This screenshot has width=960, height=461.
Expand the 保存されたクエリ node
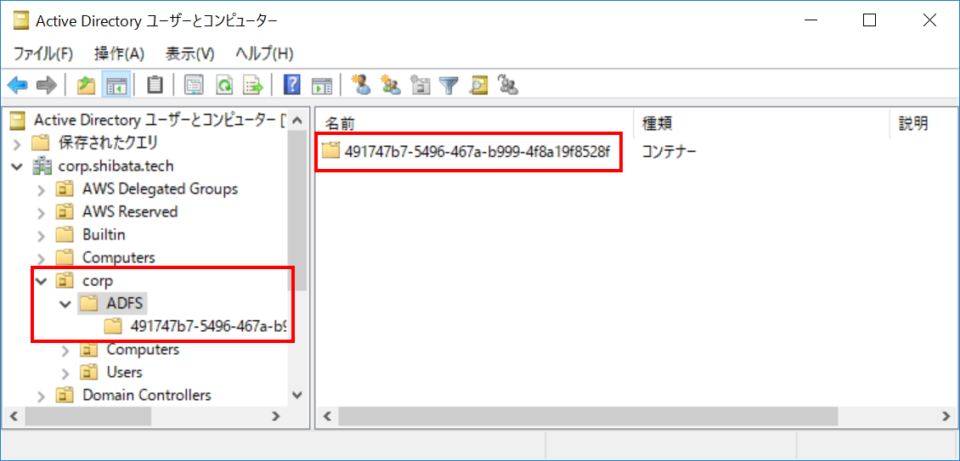[18, 143]
